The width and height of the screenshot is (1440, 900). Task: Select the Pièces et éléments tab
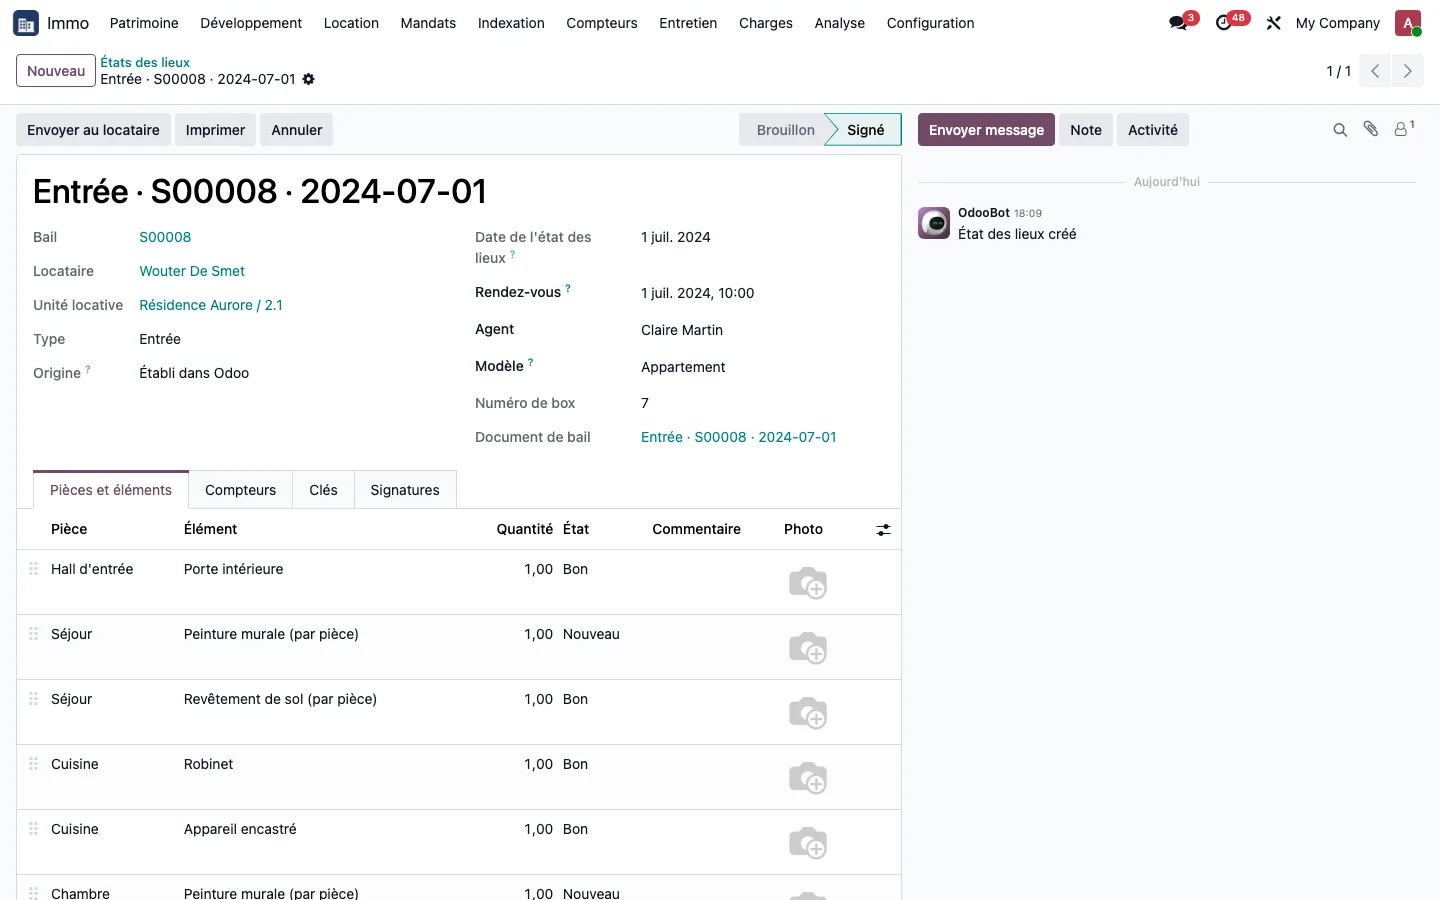click(111, 490)
